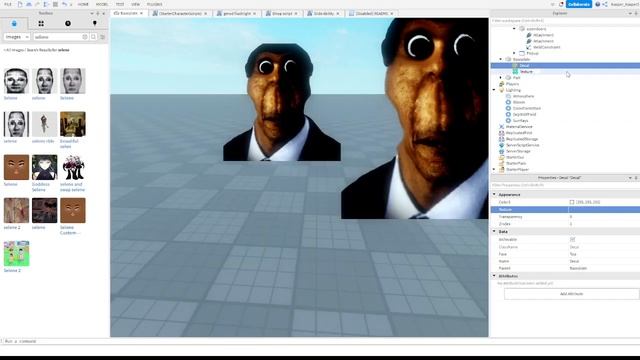Click the Color3 swatch in Properties
The height and width of the screenshot is (360, 640).
(x=572, y=202)
